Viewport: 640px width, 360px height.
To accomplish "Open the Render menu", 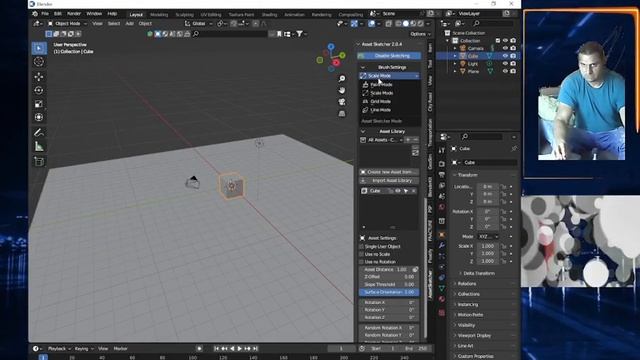I will (x=74, y=14).
